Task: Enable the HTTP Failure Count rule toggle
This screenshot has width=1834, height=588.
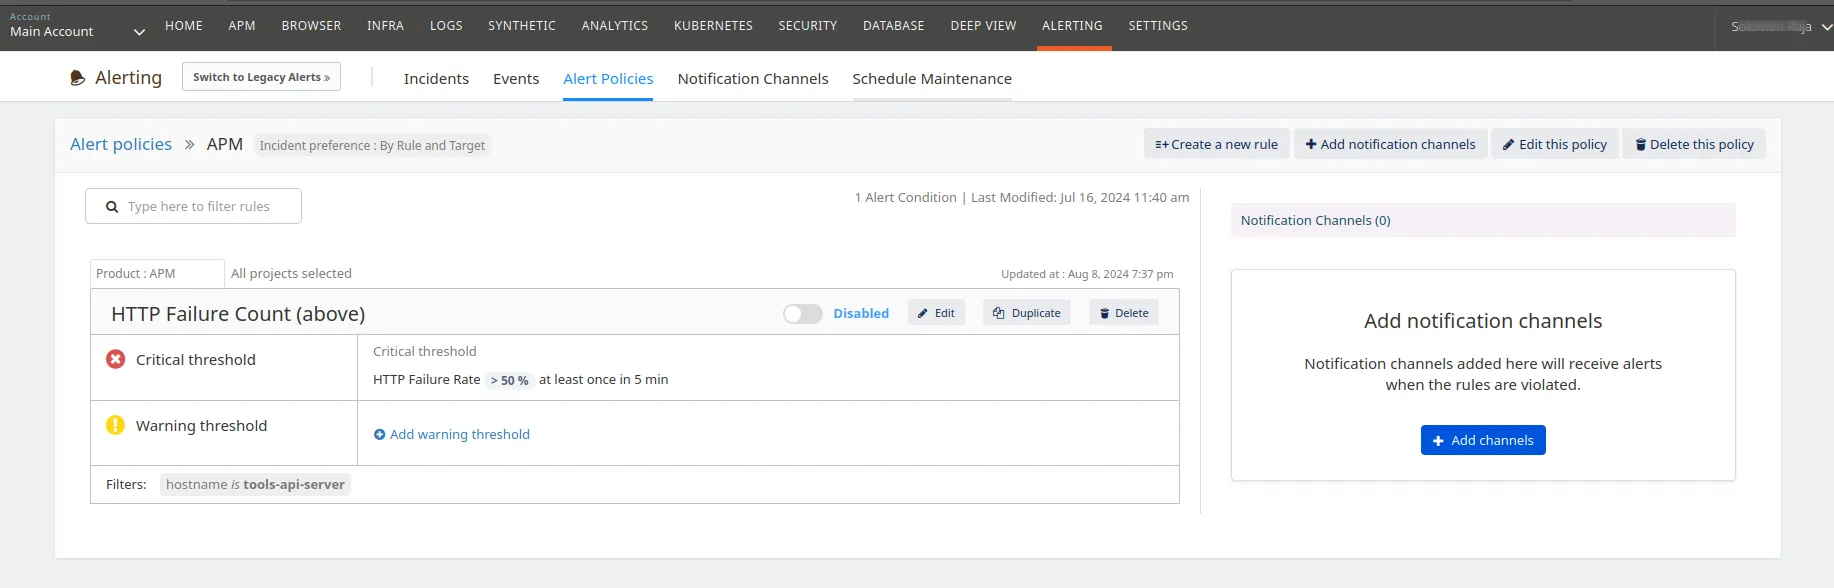Action: coord(802,314)
